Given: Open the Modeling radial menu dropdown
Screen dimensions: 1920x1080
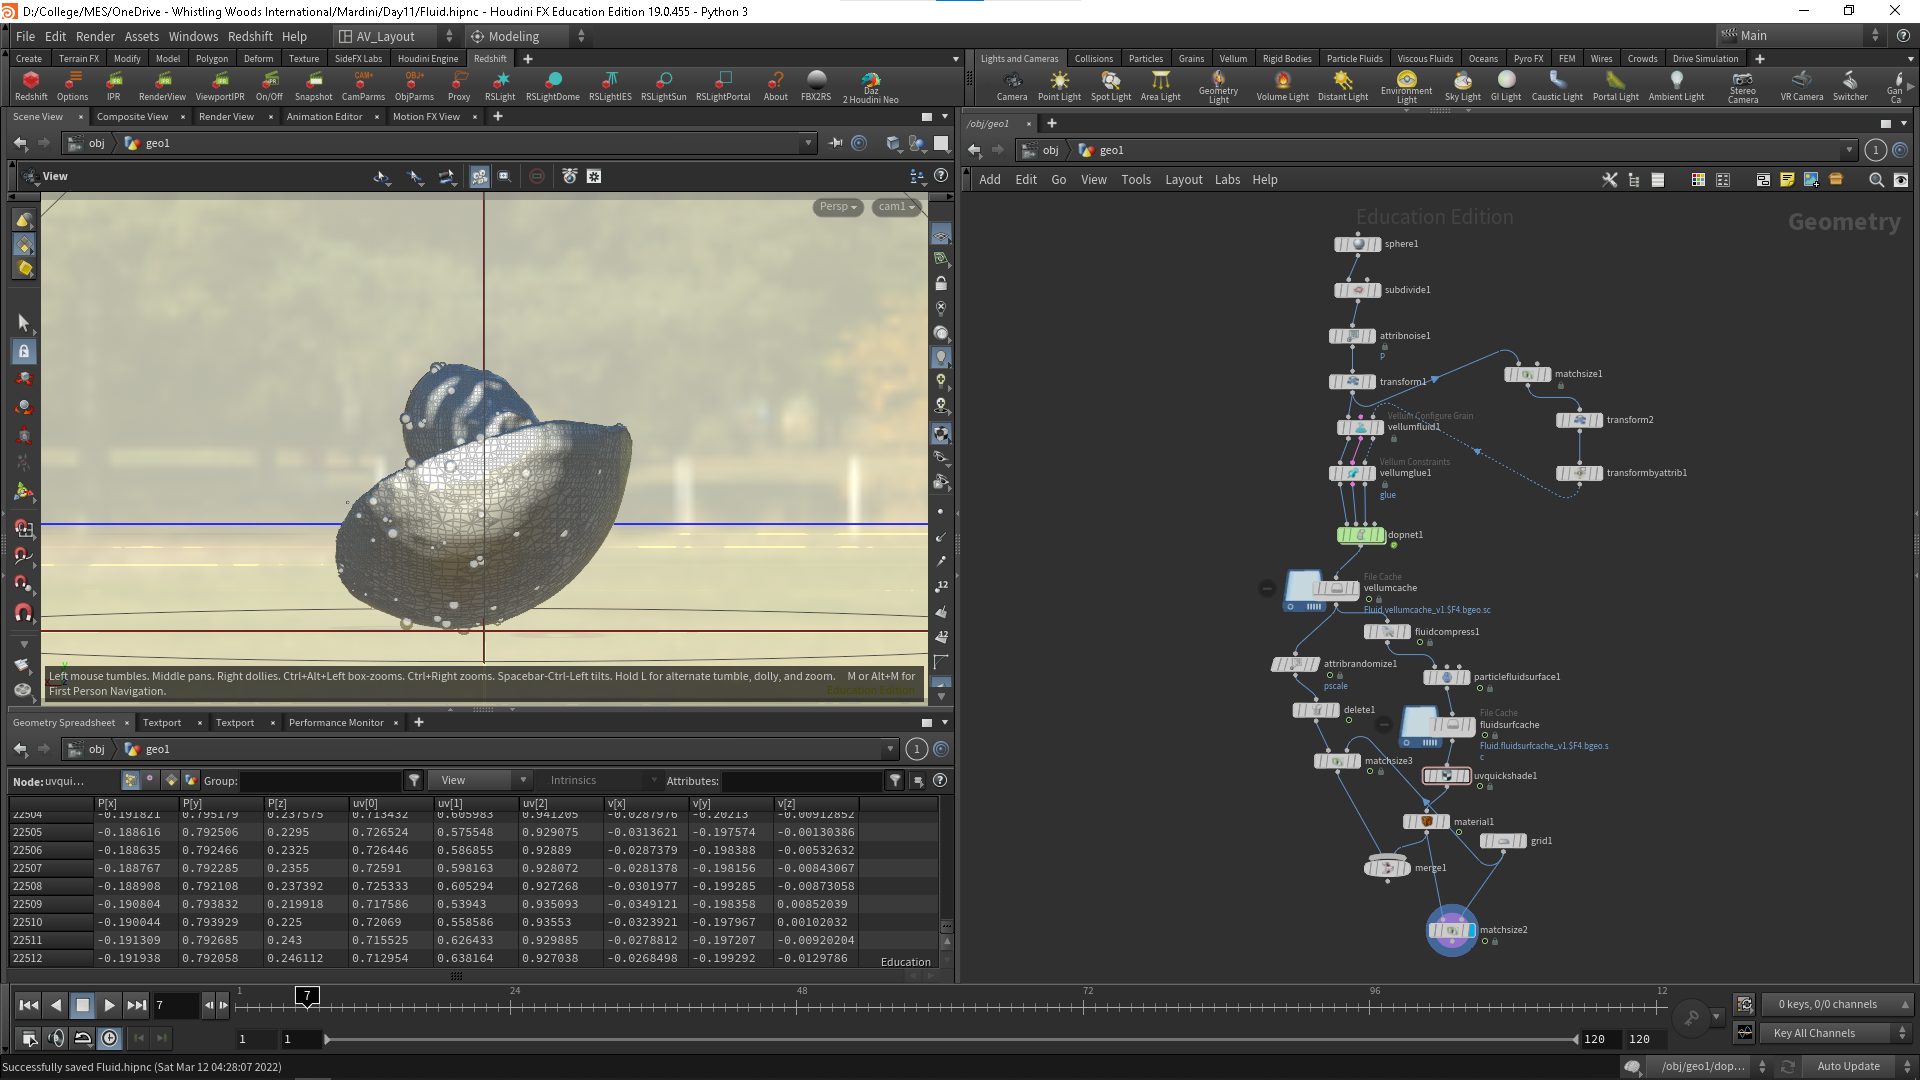Looking at the screenshot, I should (x=527, y=36).
